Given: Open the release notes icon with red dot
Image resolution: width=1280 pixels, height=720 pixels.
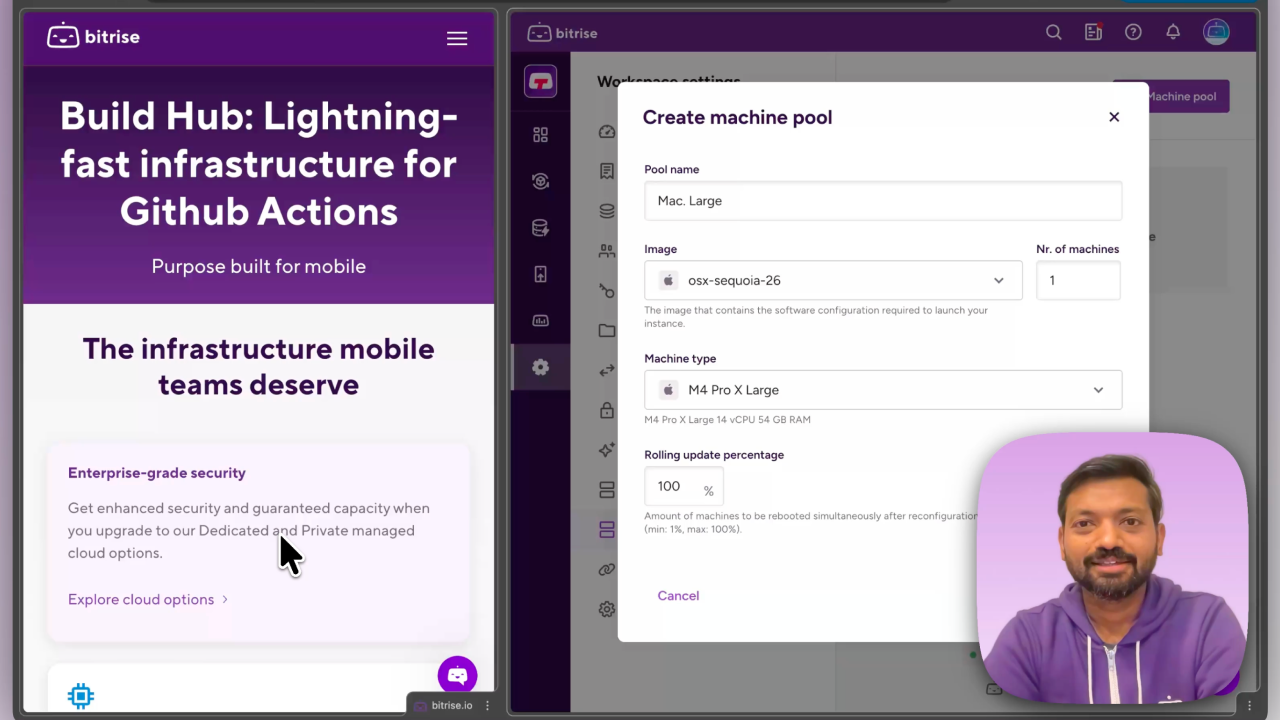Looking at the screenshot, I should [x=1093, y=32].
